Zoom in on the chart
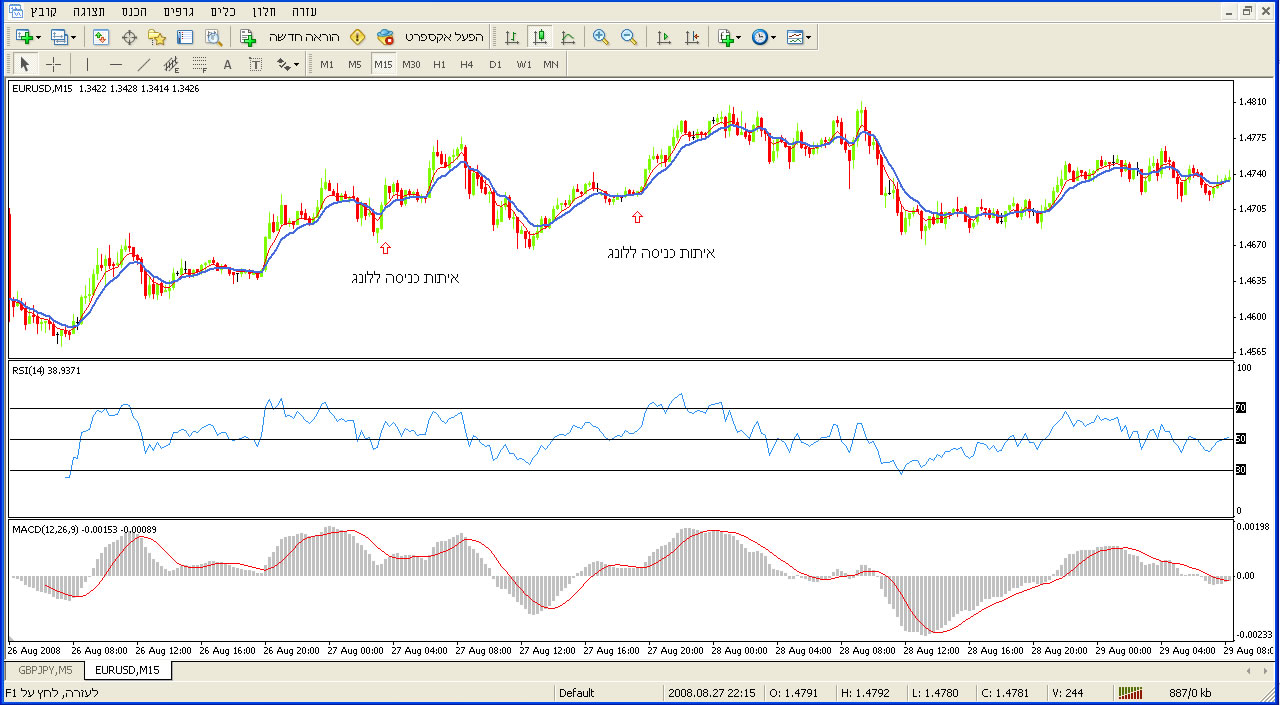The width and height of the screenshot is (1280, 705). [x=601, y=37]
